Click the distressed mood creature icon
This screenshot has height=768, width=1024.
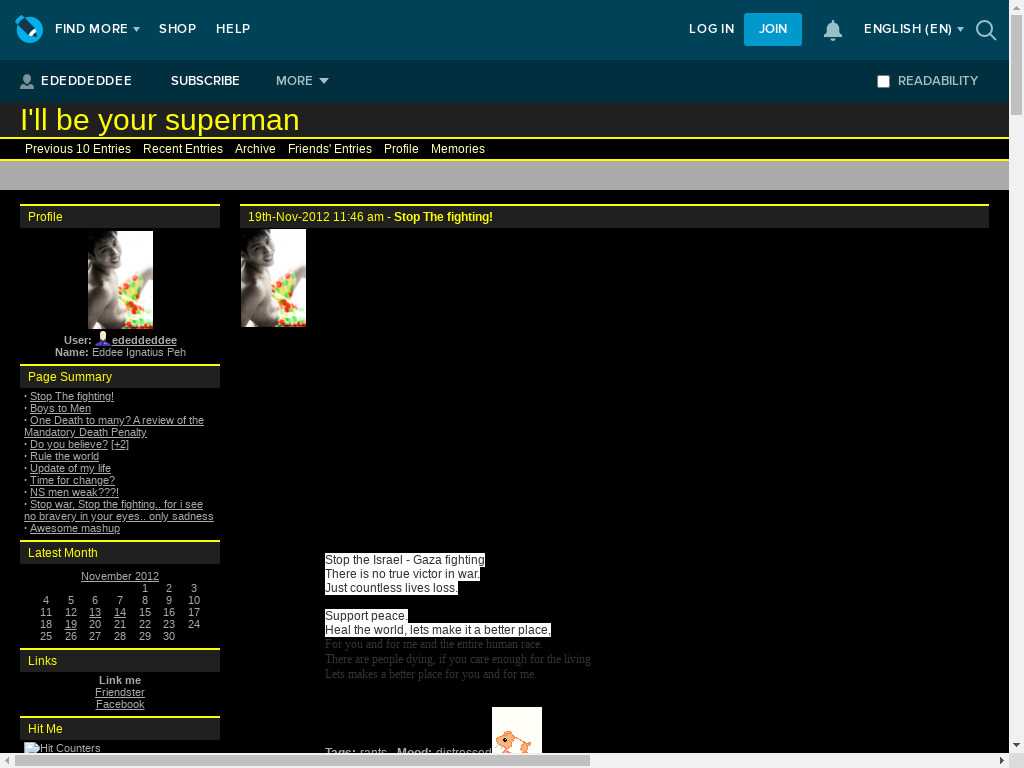[x=516, y=732]
